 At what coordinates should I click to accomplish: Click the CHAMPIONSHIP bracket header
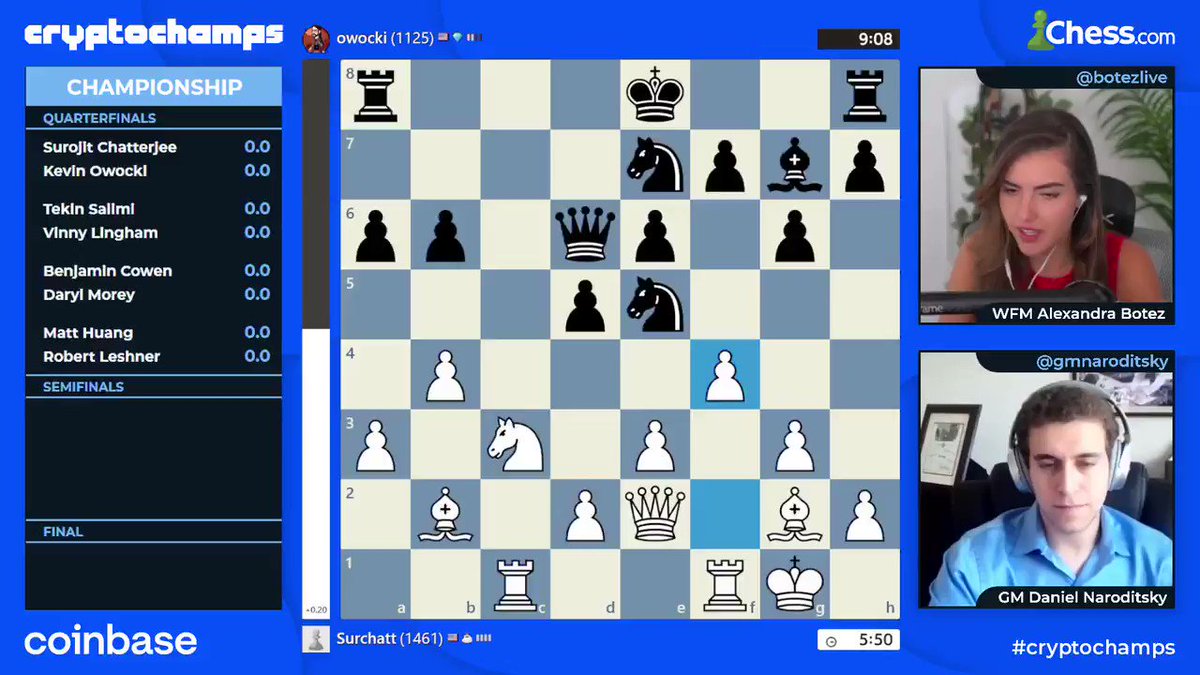[x=154, y=87]
